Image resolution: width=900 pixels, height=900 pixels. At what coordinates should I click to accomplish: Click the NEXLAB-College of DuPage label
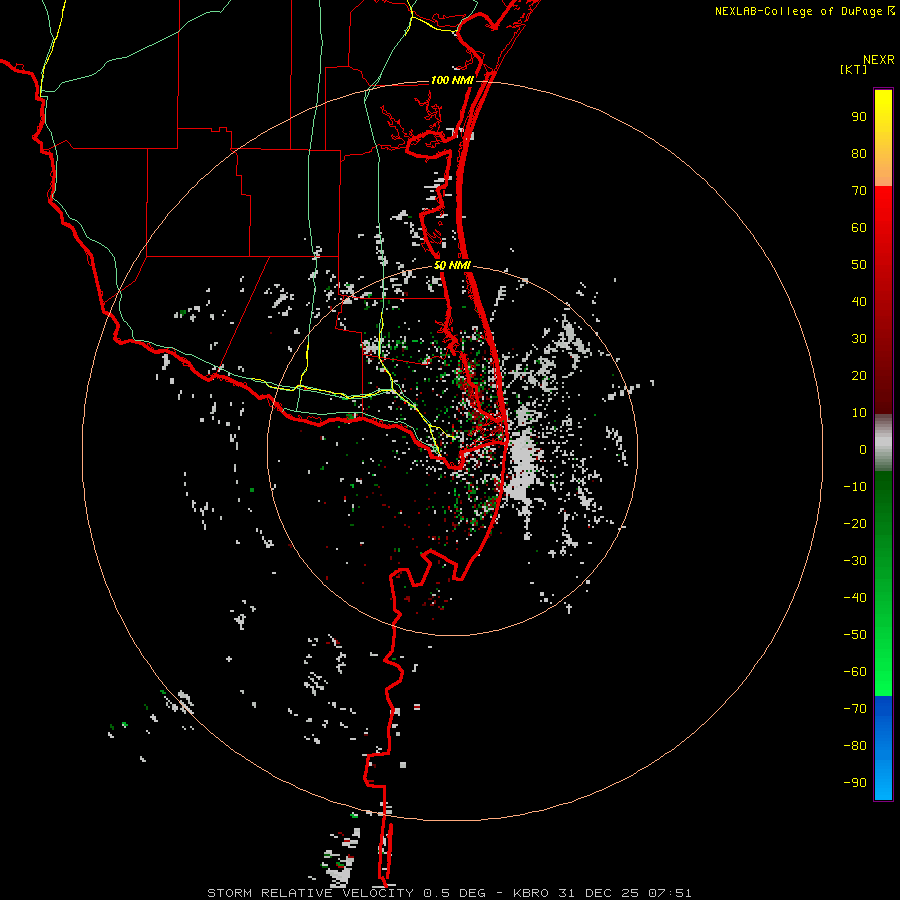(798, 11)
